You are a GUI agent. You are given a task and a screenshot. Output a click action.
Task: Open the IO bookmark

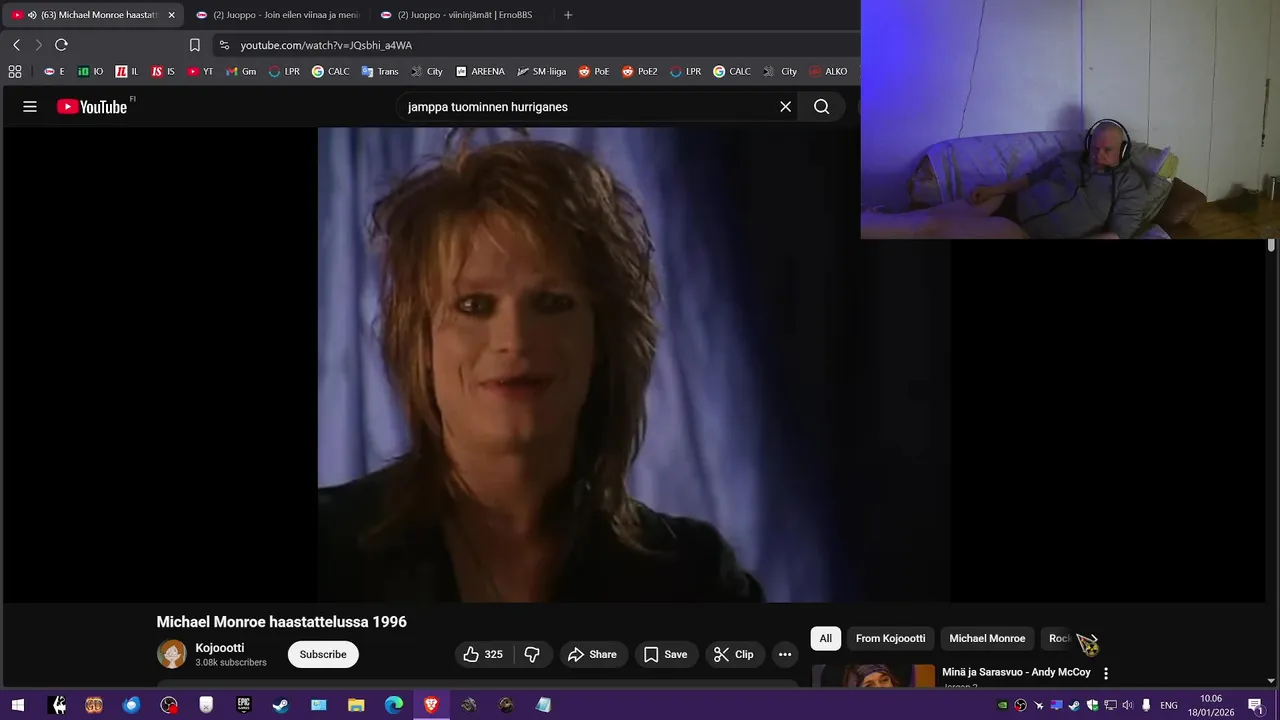(x=91, y=71)
